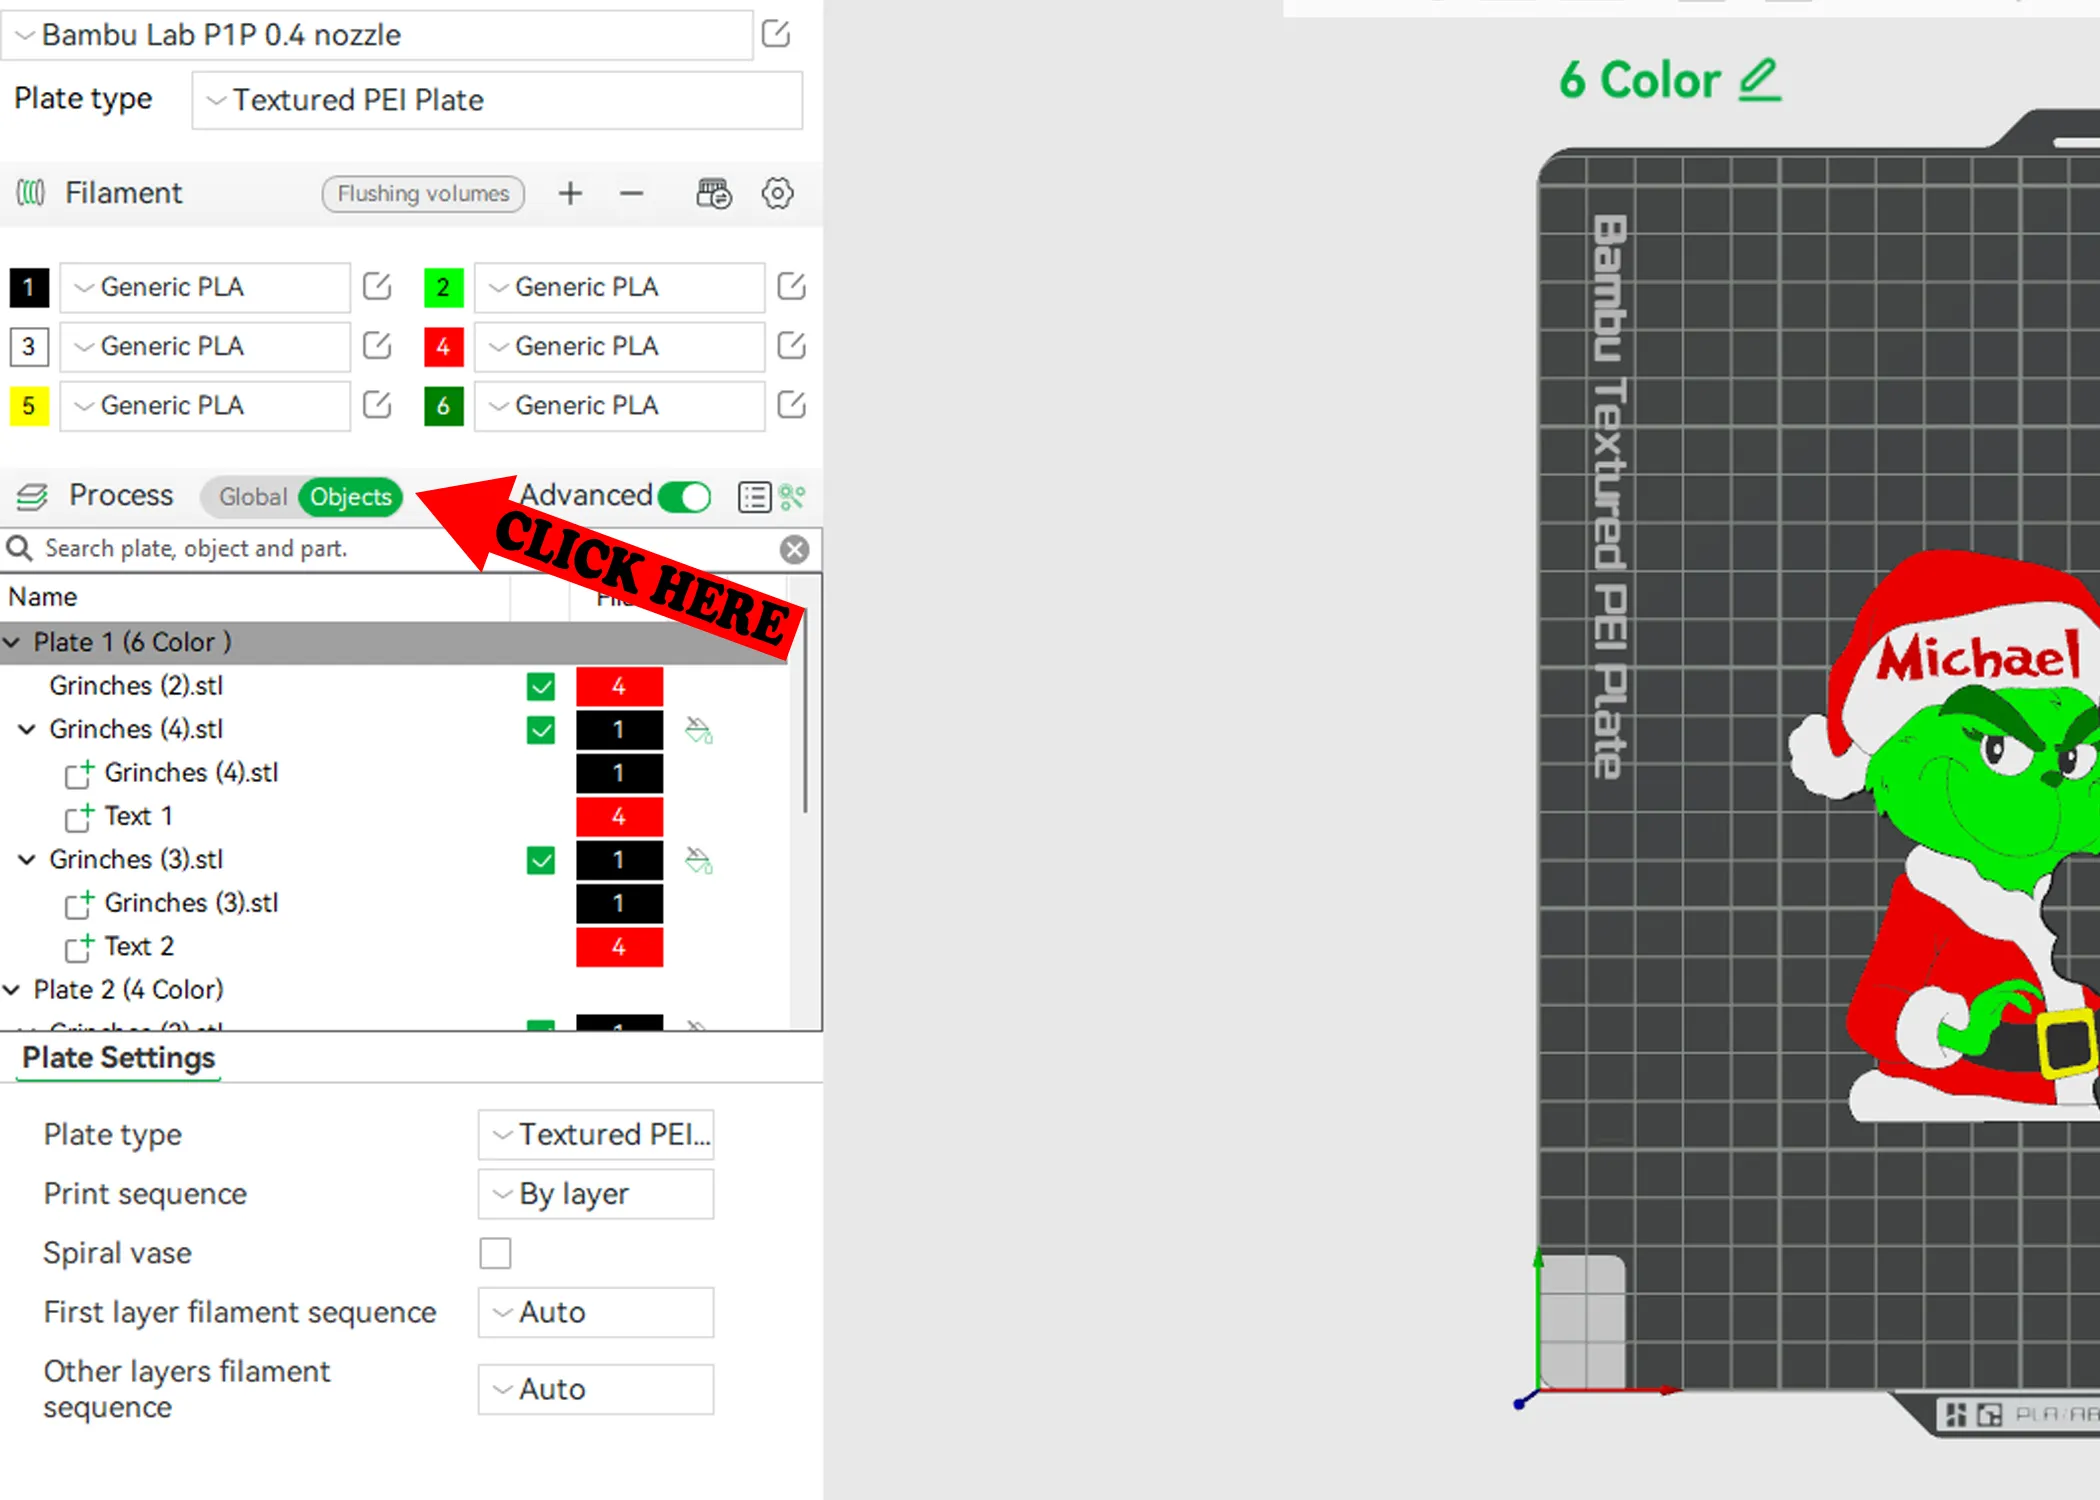Click the white filament 3 color swatch
This screenshot has height=1500, width=2100.
pyautogui.click(x=29, y=346)
